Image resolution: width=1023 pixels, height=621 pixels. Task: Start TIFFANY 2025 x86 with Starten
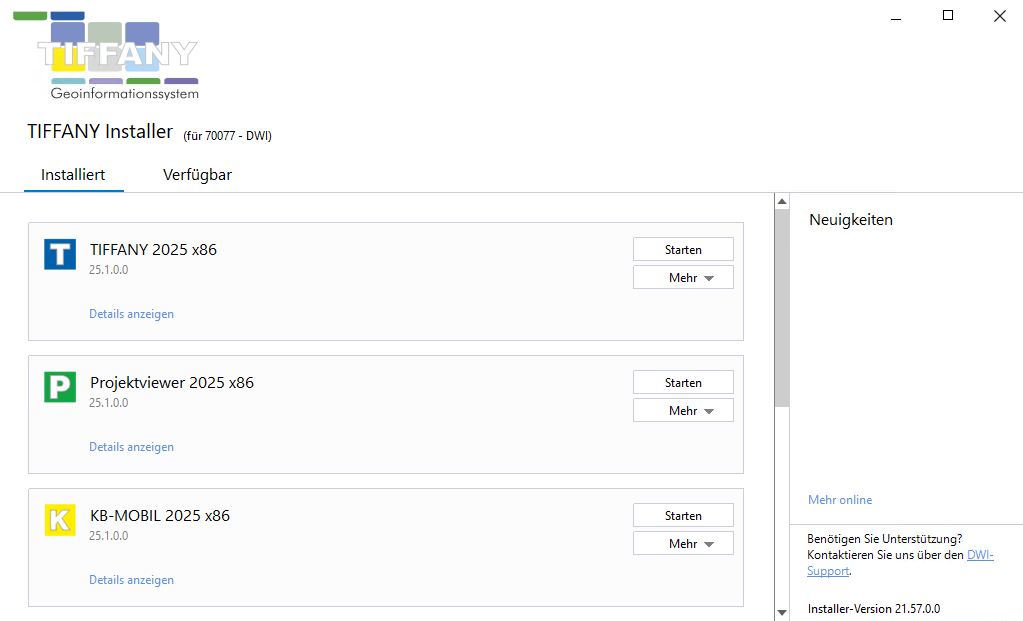683,250
